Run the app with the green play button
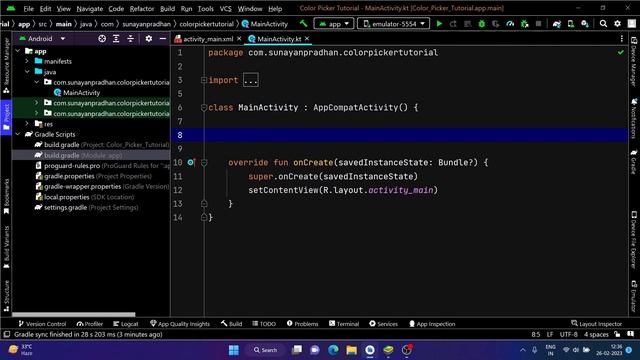Screen dimensions: 640x360 439,24
